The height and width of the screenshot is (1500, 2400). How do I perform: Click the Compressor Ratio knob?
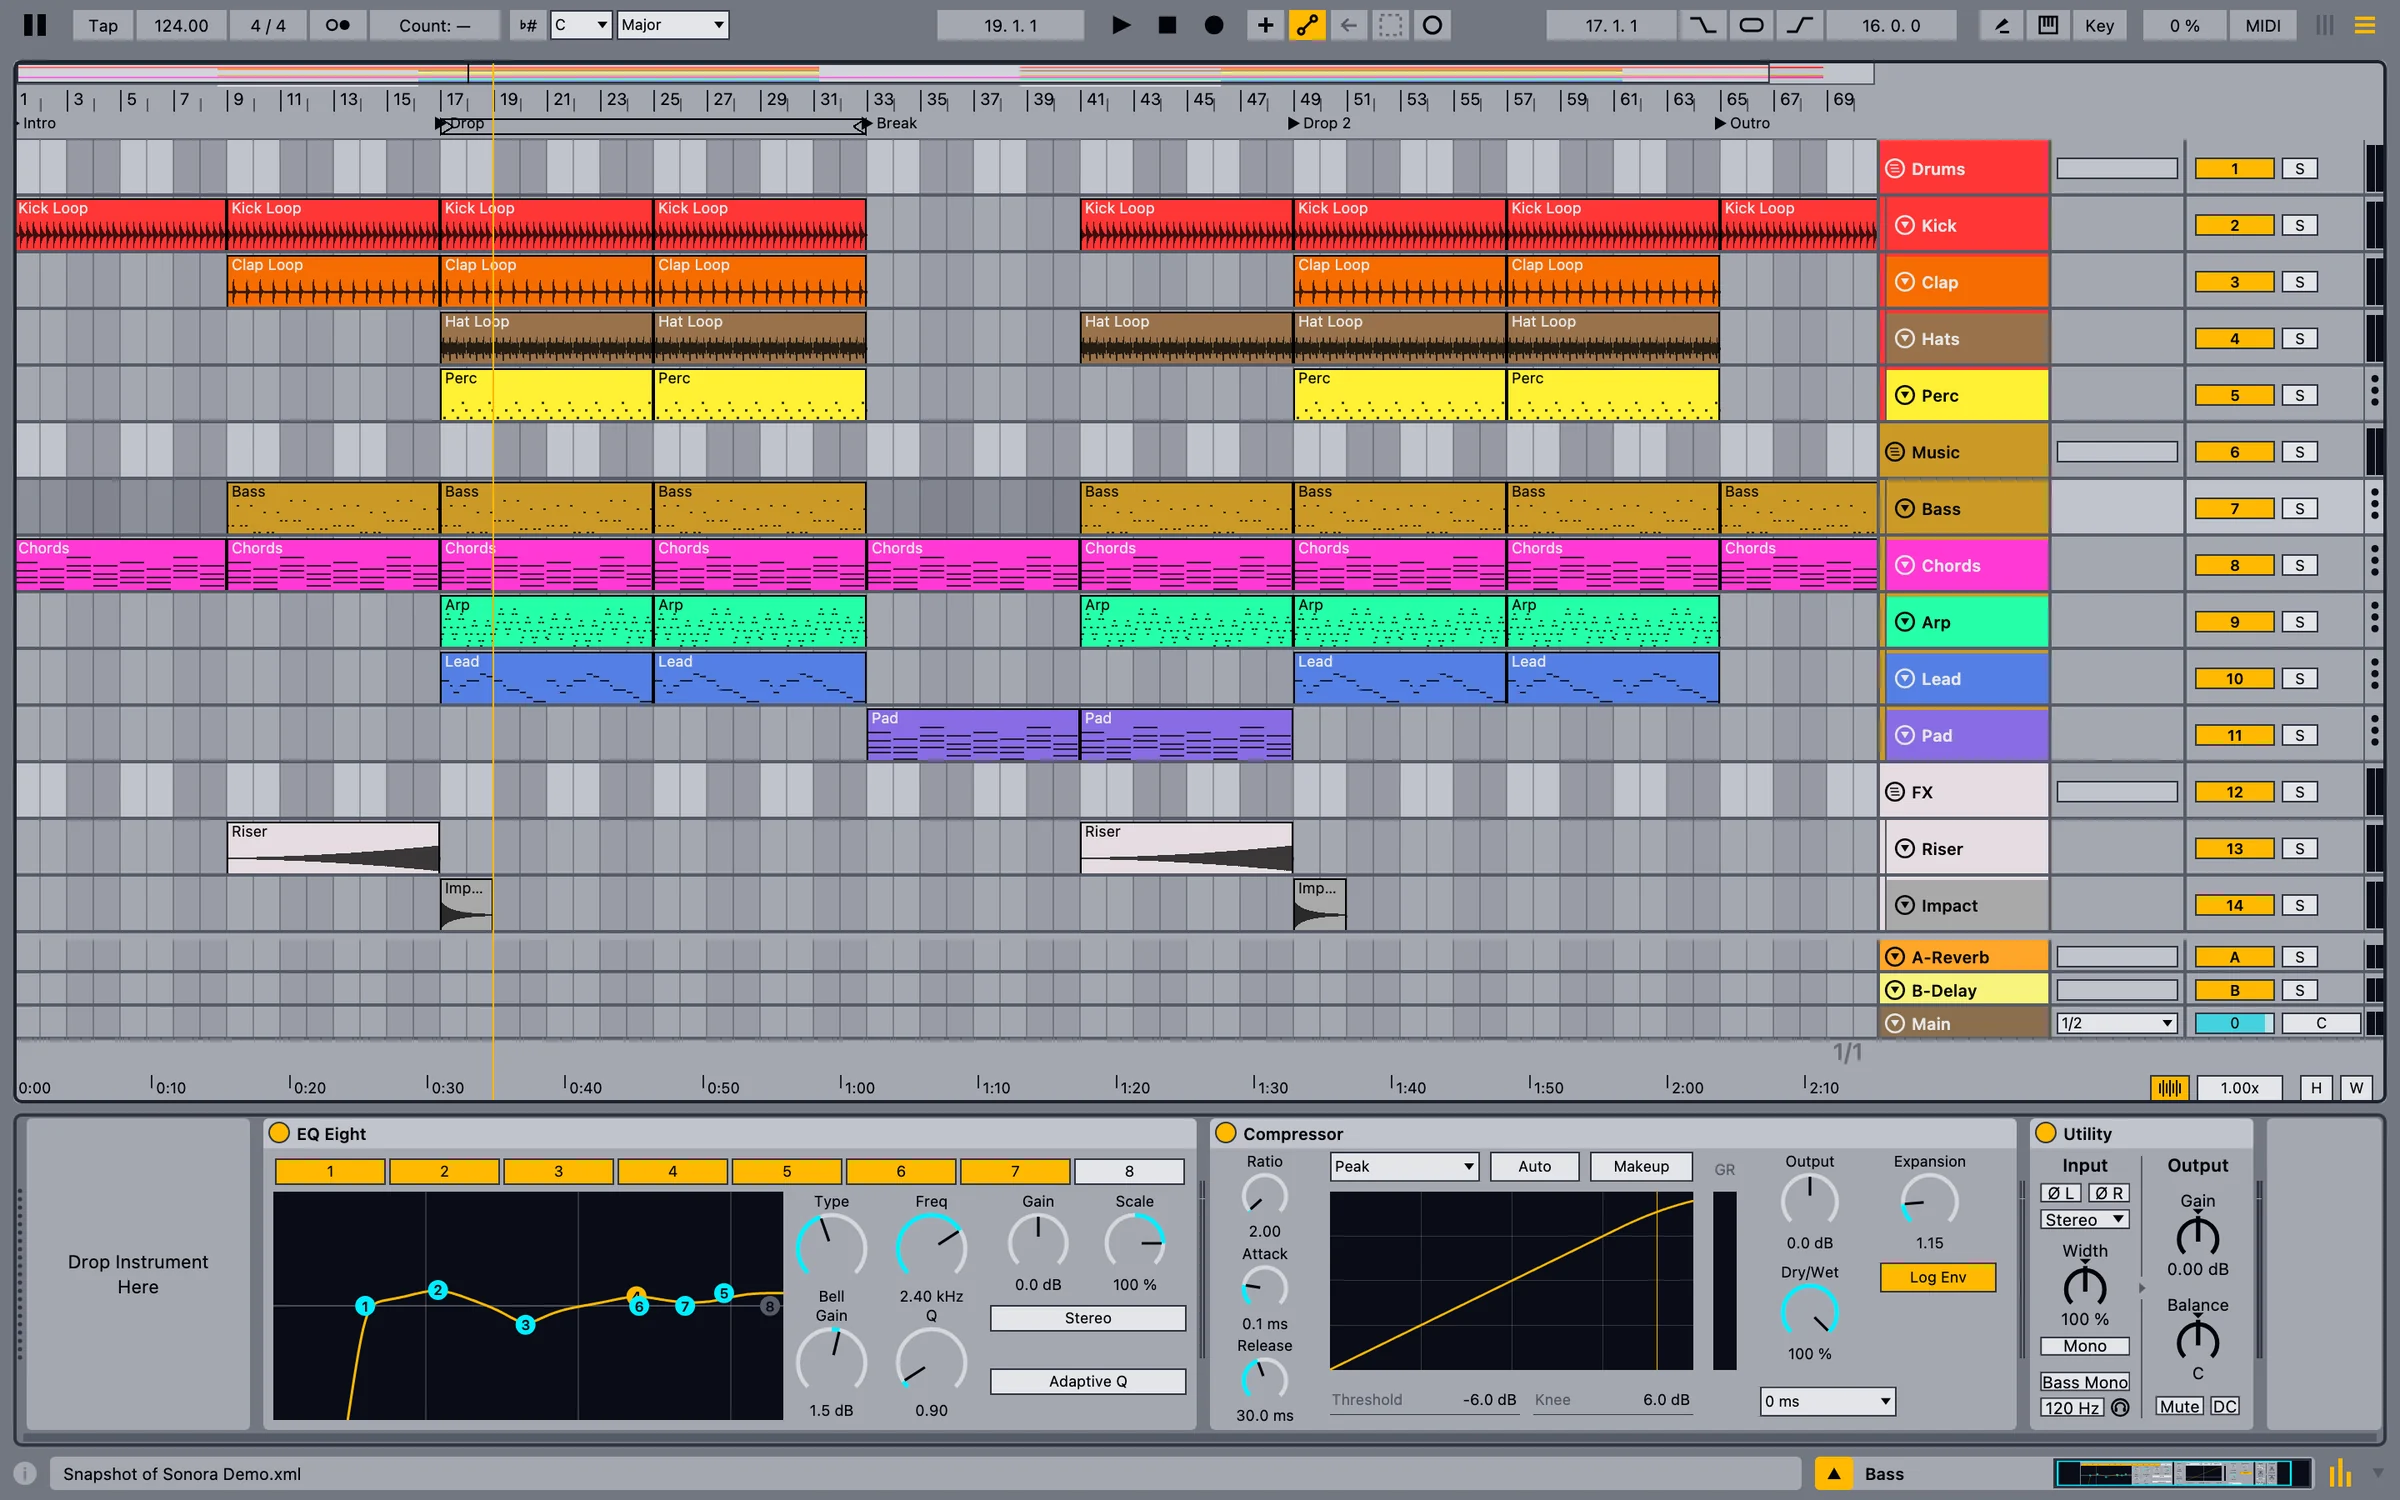point(1264,1197)
